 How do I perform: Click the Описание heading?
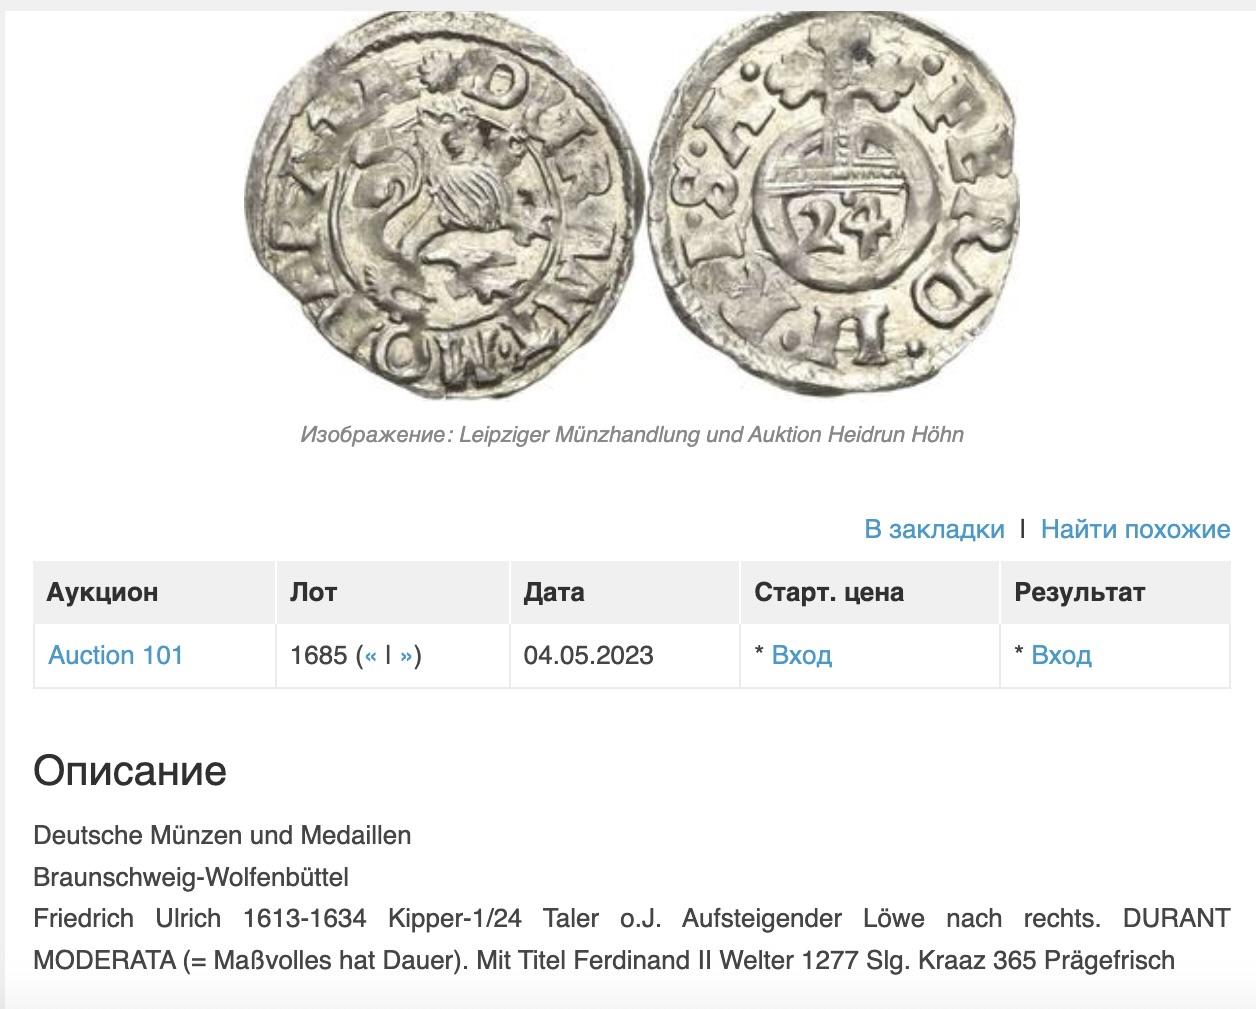[130, 771]
